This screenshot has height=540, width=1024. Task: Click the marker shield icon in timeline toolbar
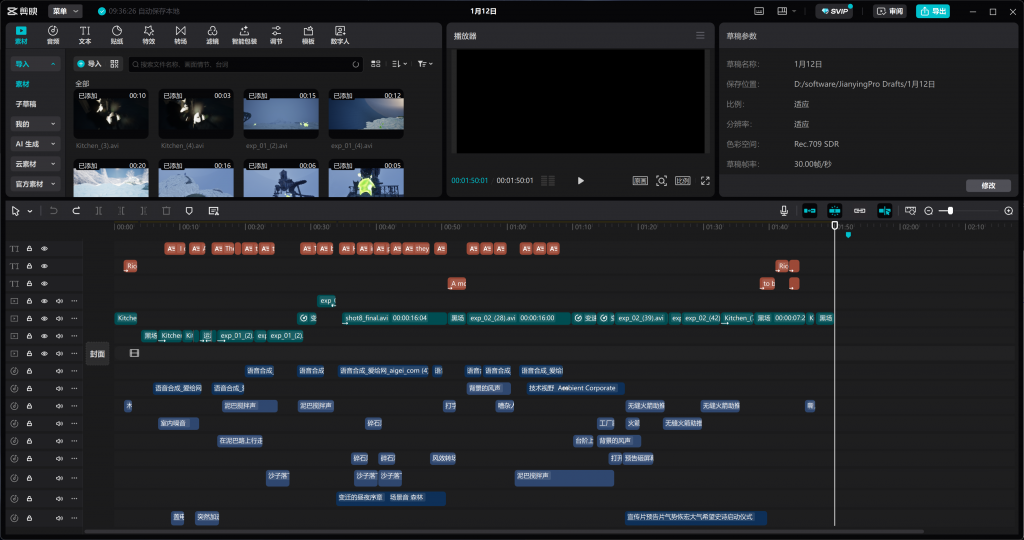[x=188, y=211]
